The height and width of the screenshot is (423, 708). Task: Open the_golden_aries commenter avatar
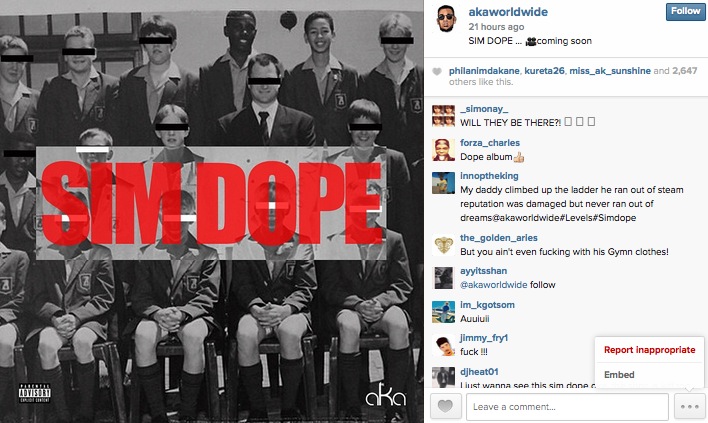[x=443, y=245]
